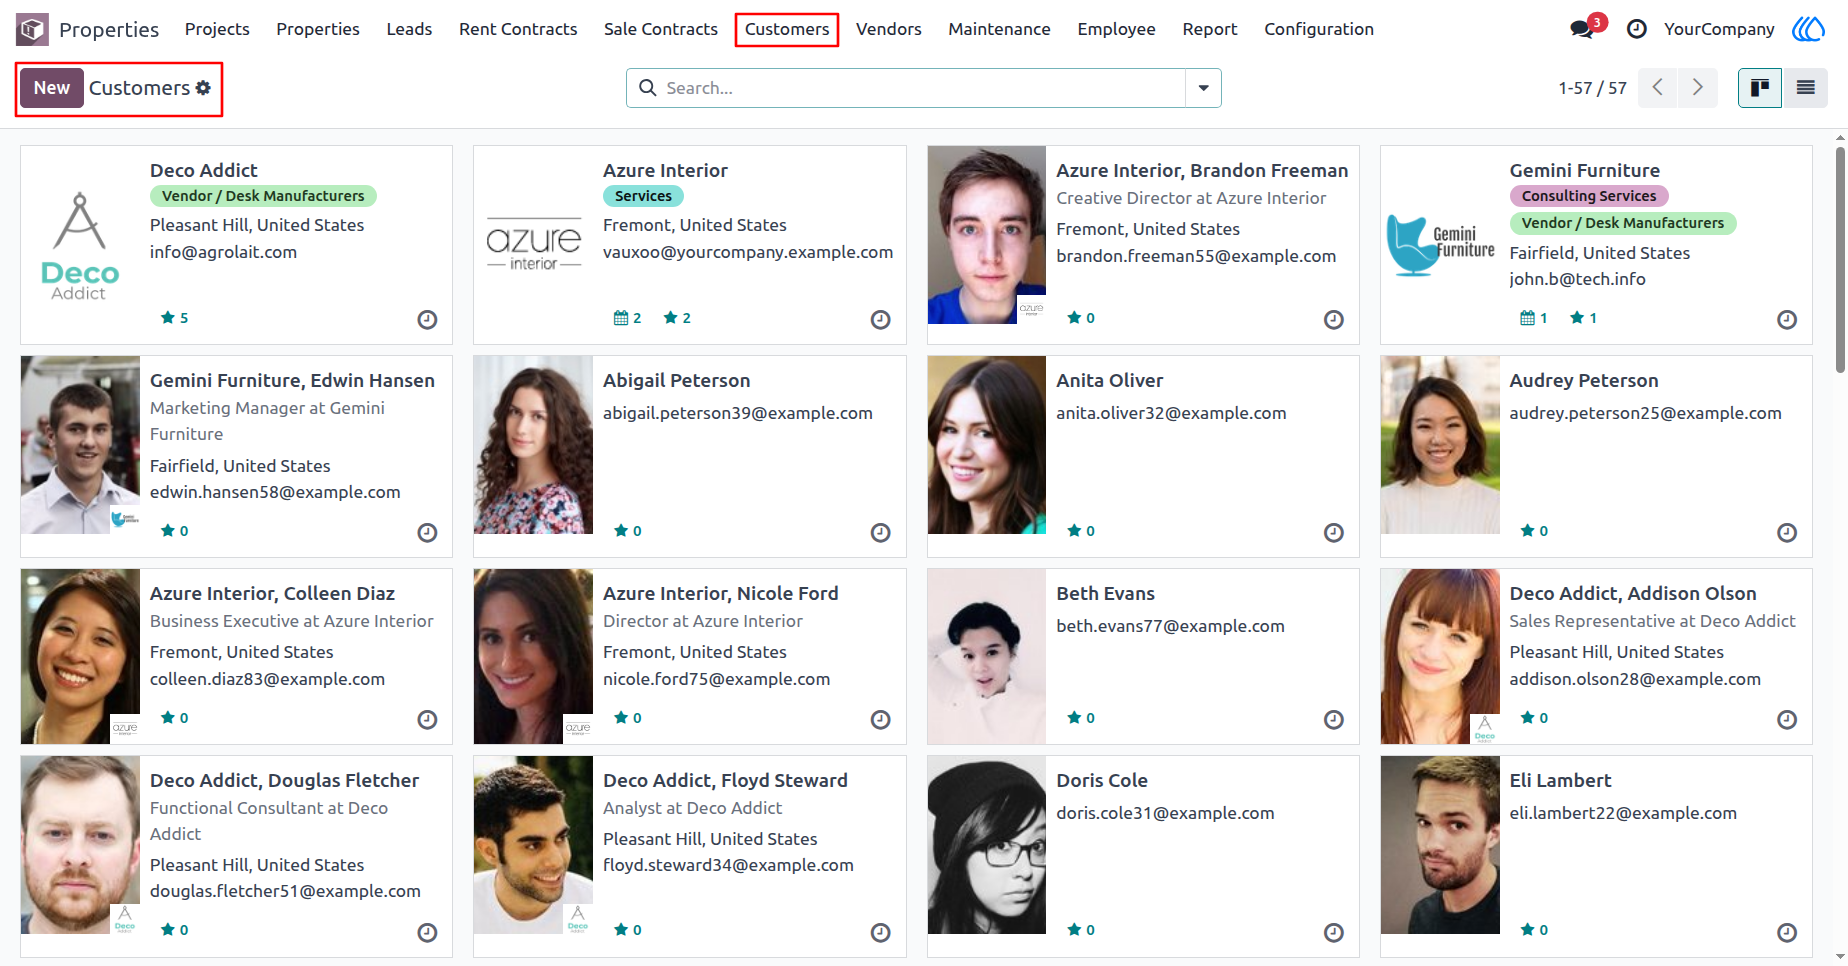Click the Consulting Services tag on Gemini Furniture
Viewport: 1848px width, 966px height.
coord(1589,196)
